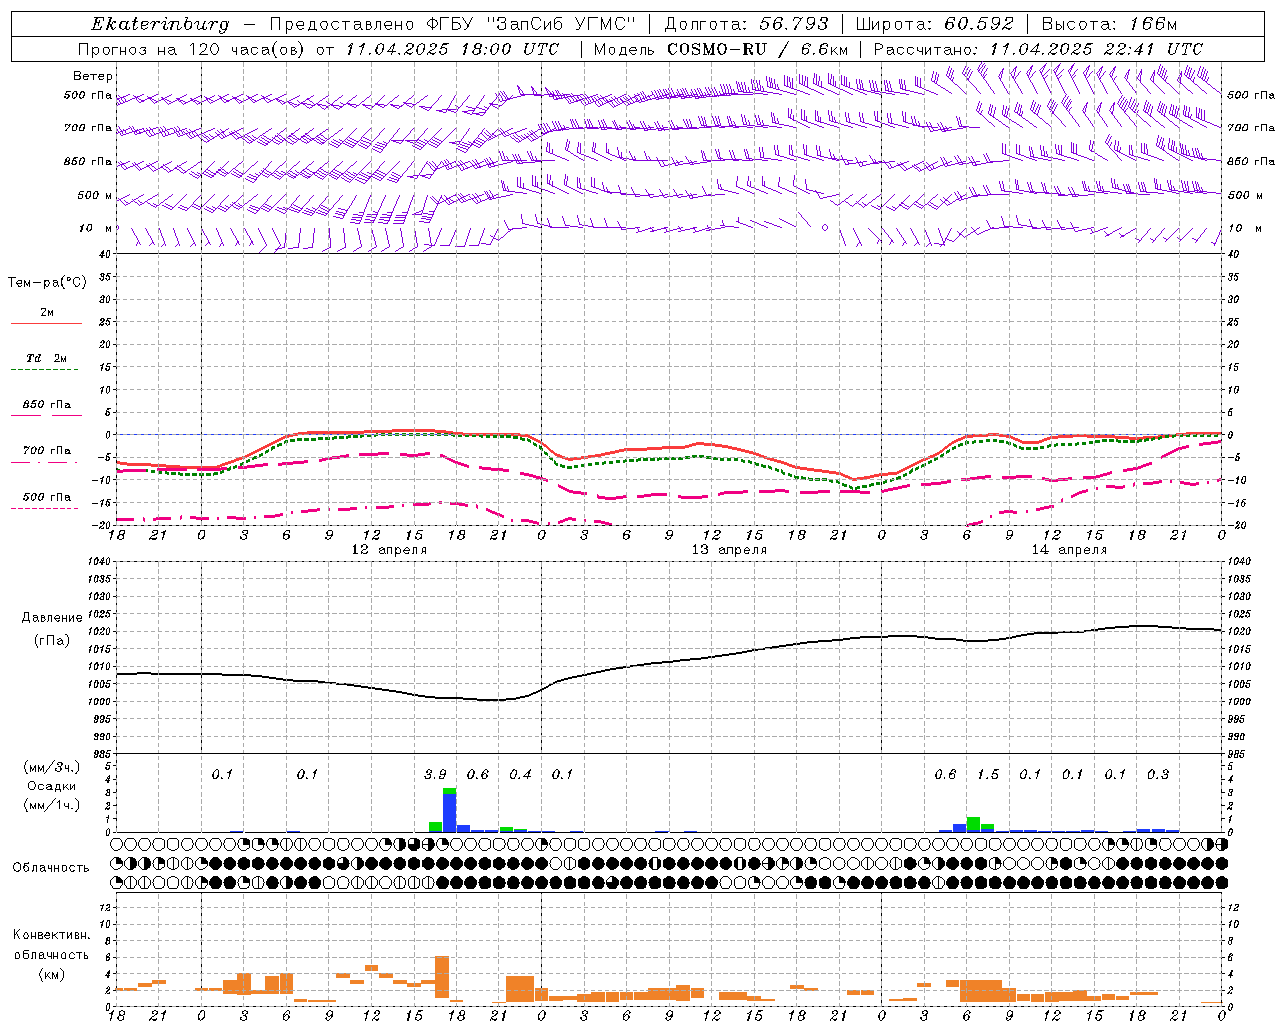This screenshot has height=1024, width=1280.
Task: Click the Ветер panel label
Action: point(93,76)
